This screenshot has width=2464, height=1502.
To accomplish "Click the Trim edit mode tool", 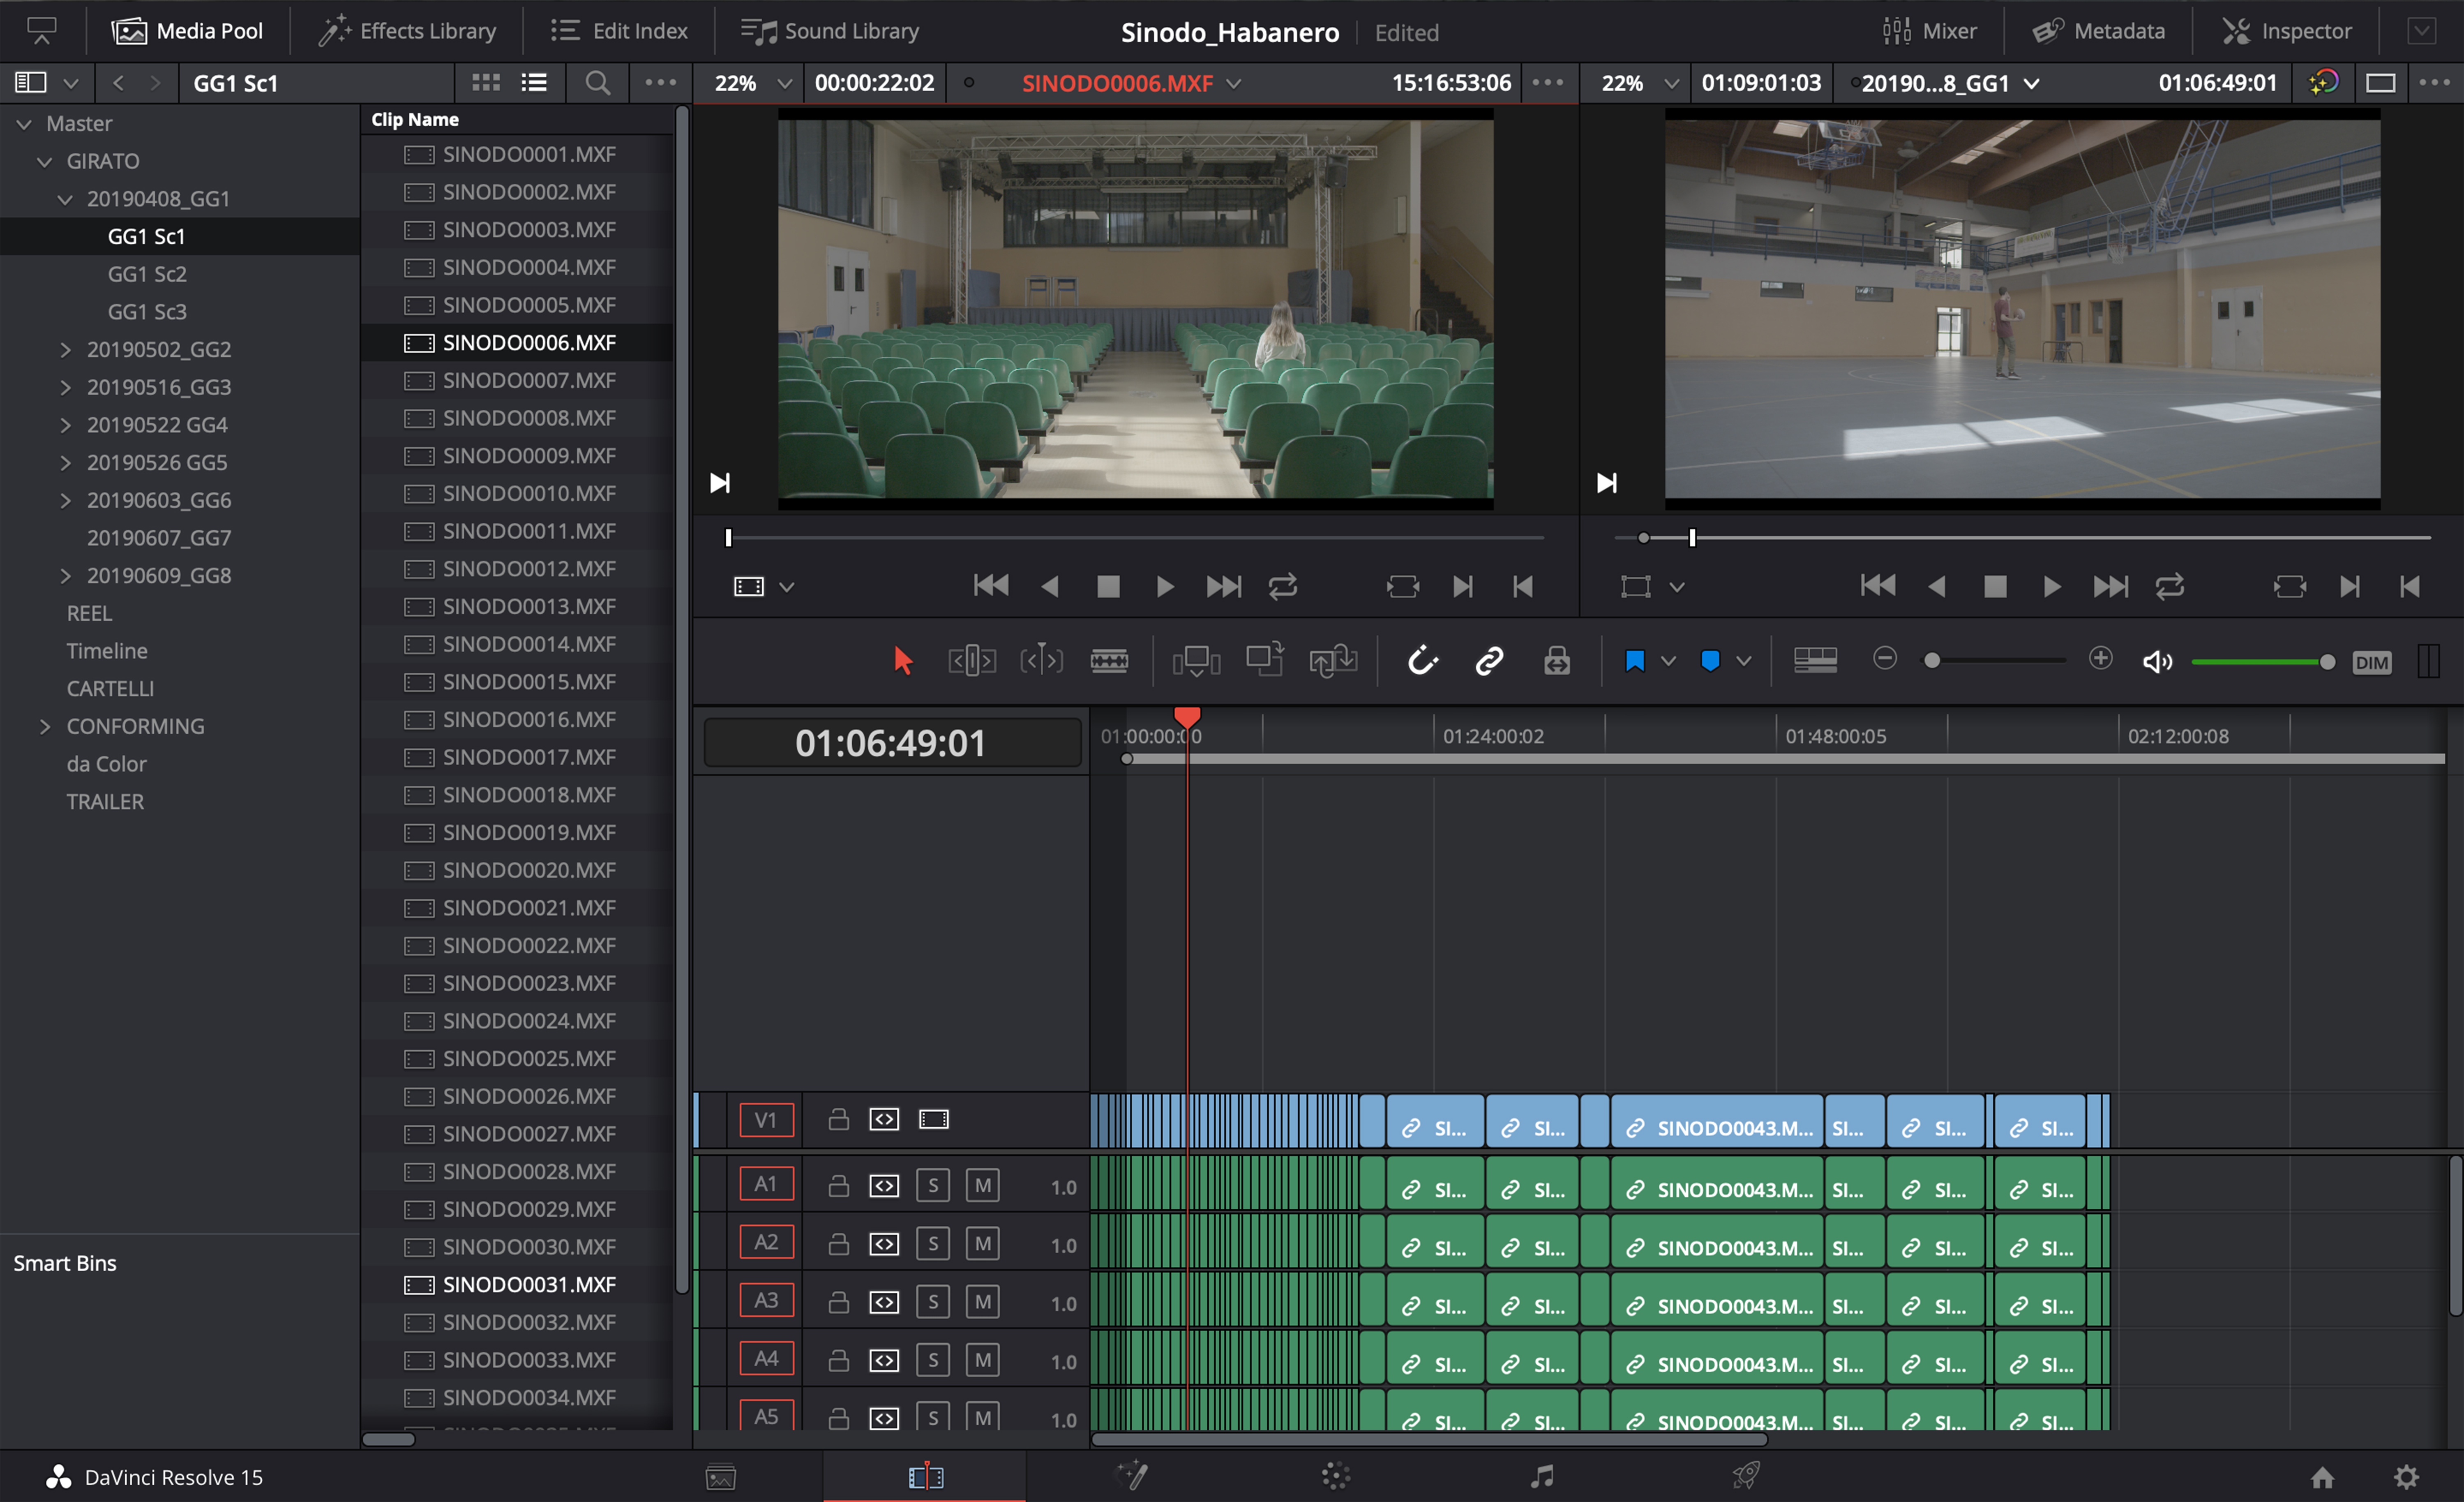I will (971, 661).
